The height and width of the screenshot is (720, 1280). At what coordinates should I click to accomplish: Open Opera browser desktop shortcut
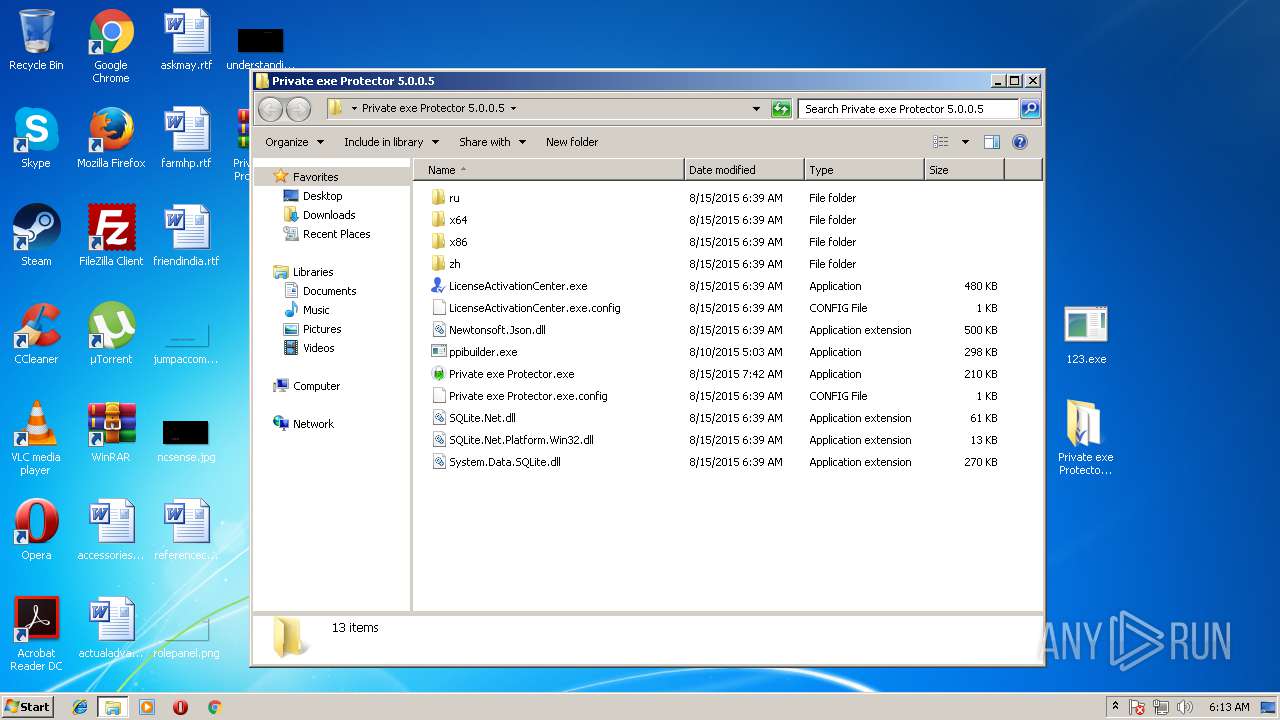click(x=36, y=530)
